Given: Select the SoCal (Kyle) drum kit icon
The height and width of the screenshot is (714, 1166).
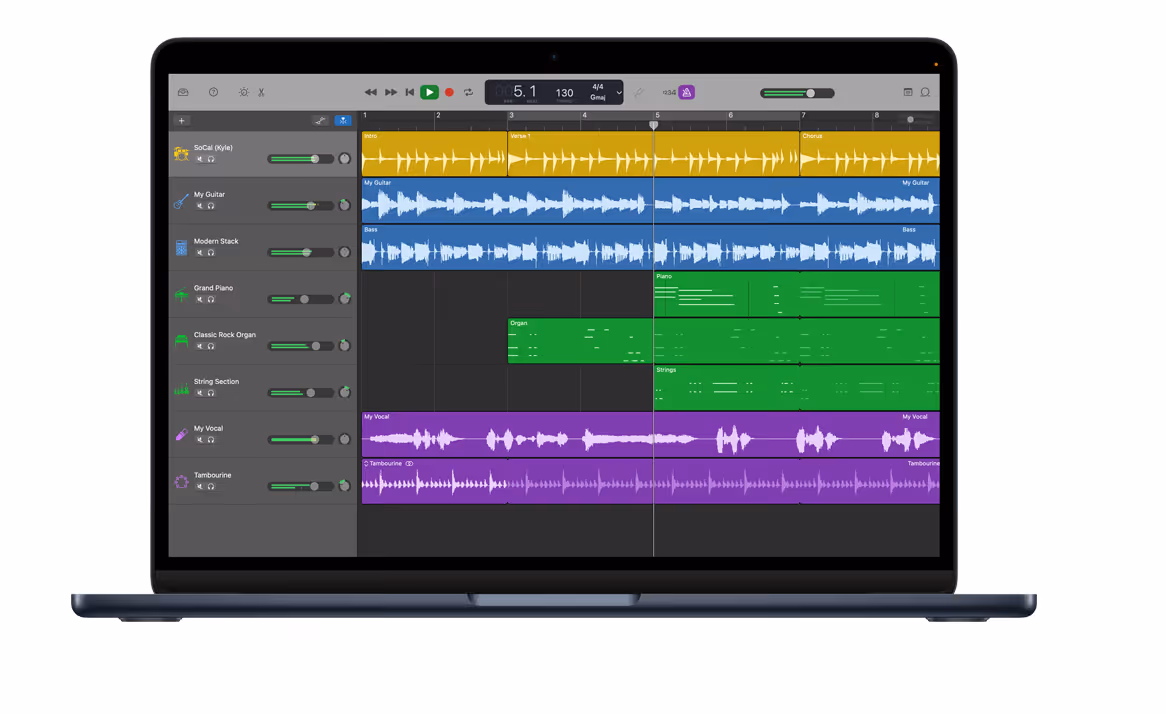Looking at the screenshot, I should coord(181,154).
